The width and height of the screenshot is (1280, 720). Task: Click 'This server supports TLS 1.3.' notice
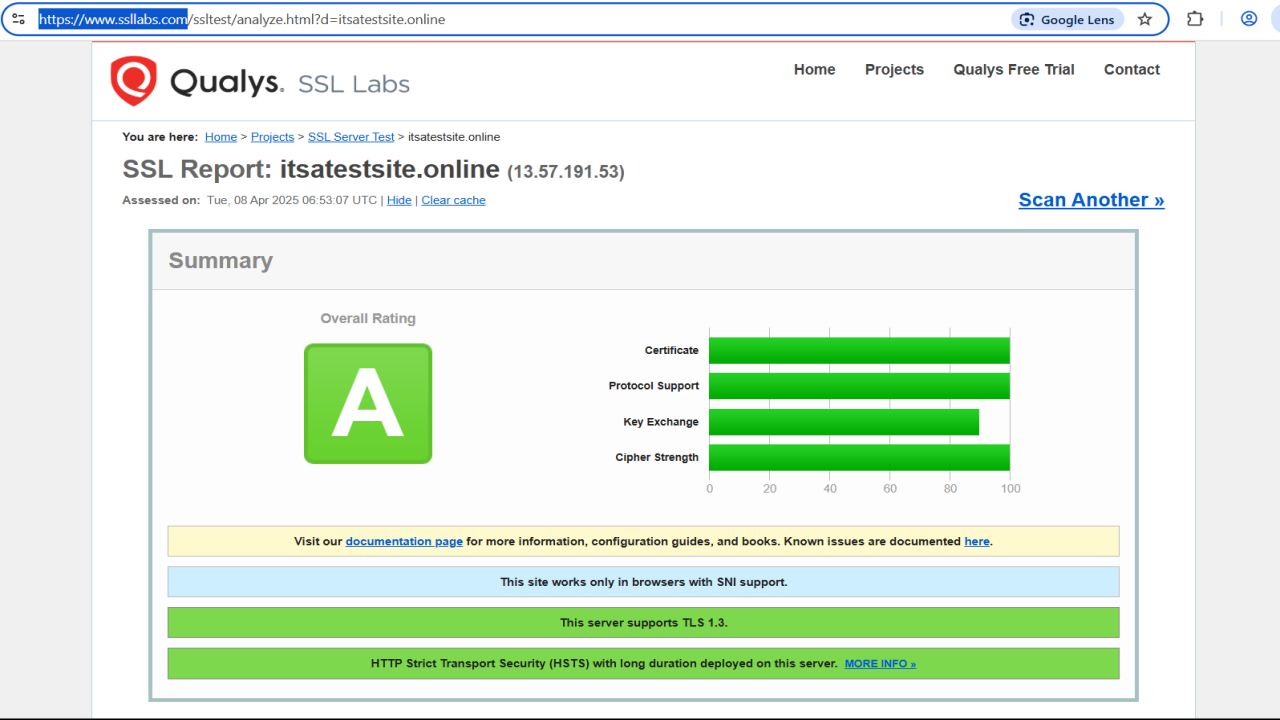tap(644, 622)
